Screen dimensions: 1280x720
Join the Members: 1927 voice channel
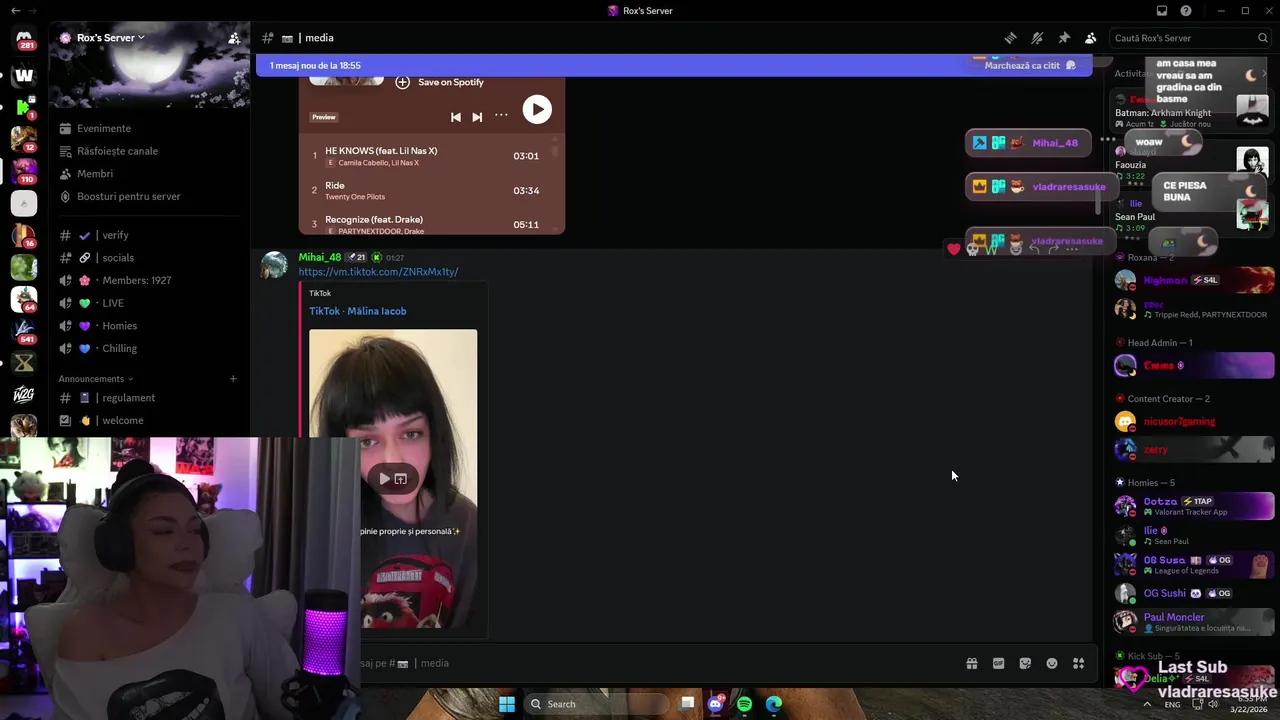pyautogui.click(x=136, y=280)
